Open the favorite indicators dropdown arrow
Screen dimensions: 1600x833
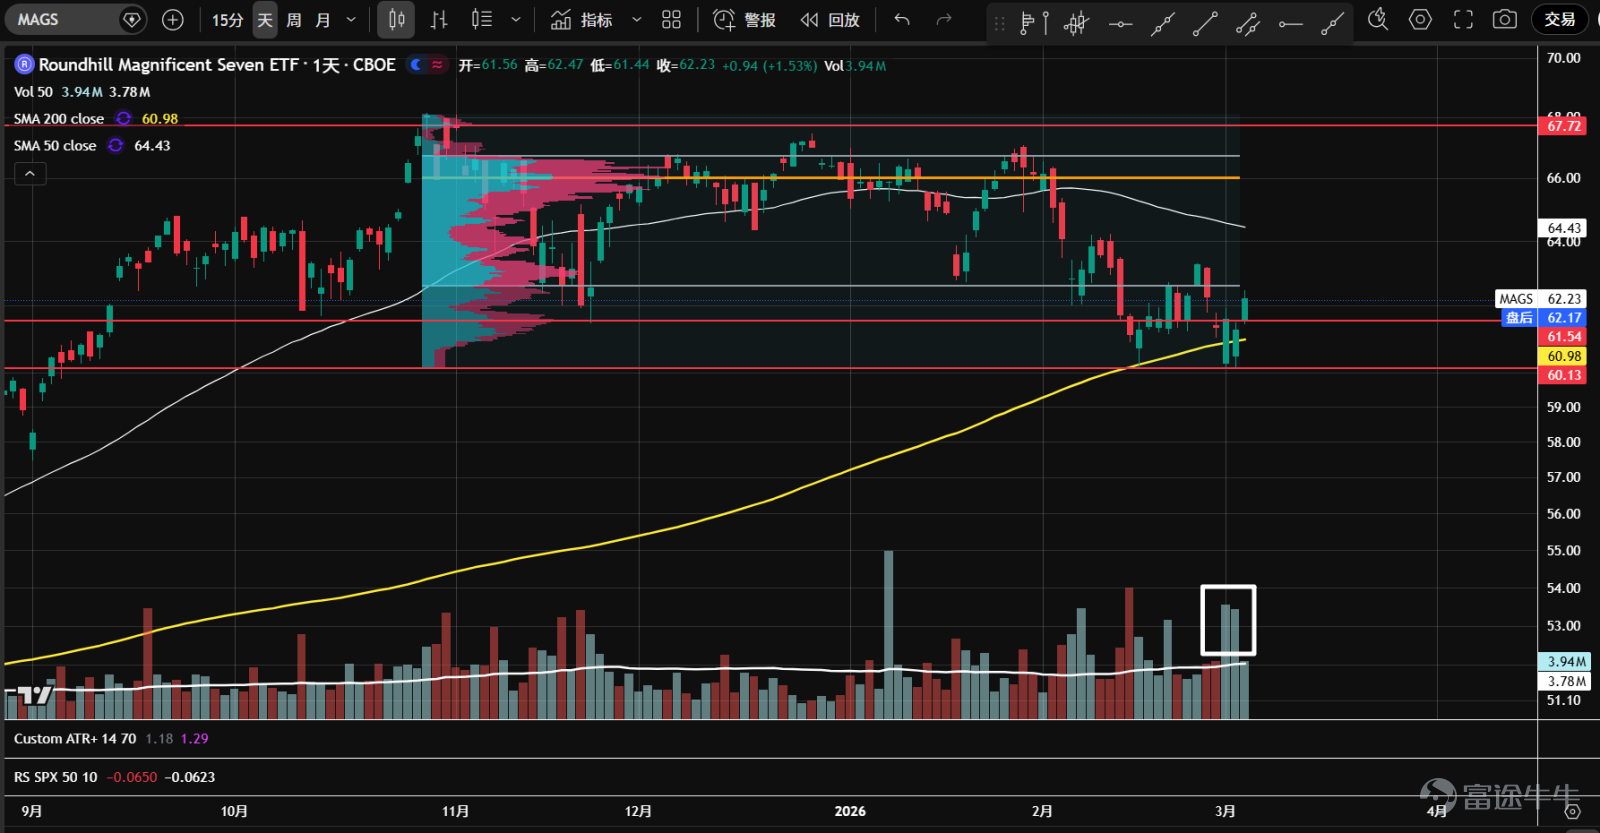[637, 20]
